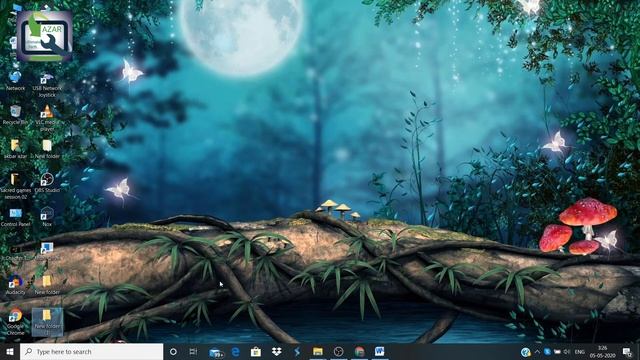Image resolution: width=640 pixels, height=360 pixels.
Task: Change the ENG input language
Action: click(x=580, y=352)
